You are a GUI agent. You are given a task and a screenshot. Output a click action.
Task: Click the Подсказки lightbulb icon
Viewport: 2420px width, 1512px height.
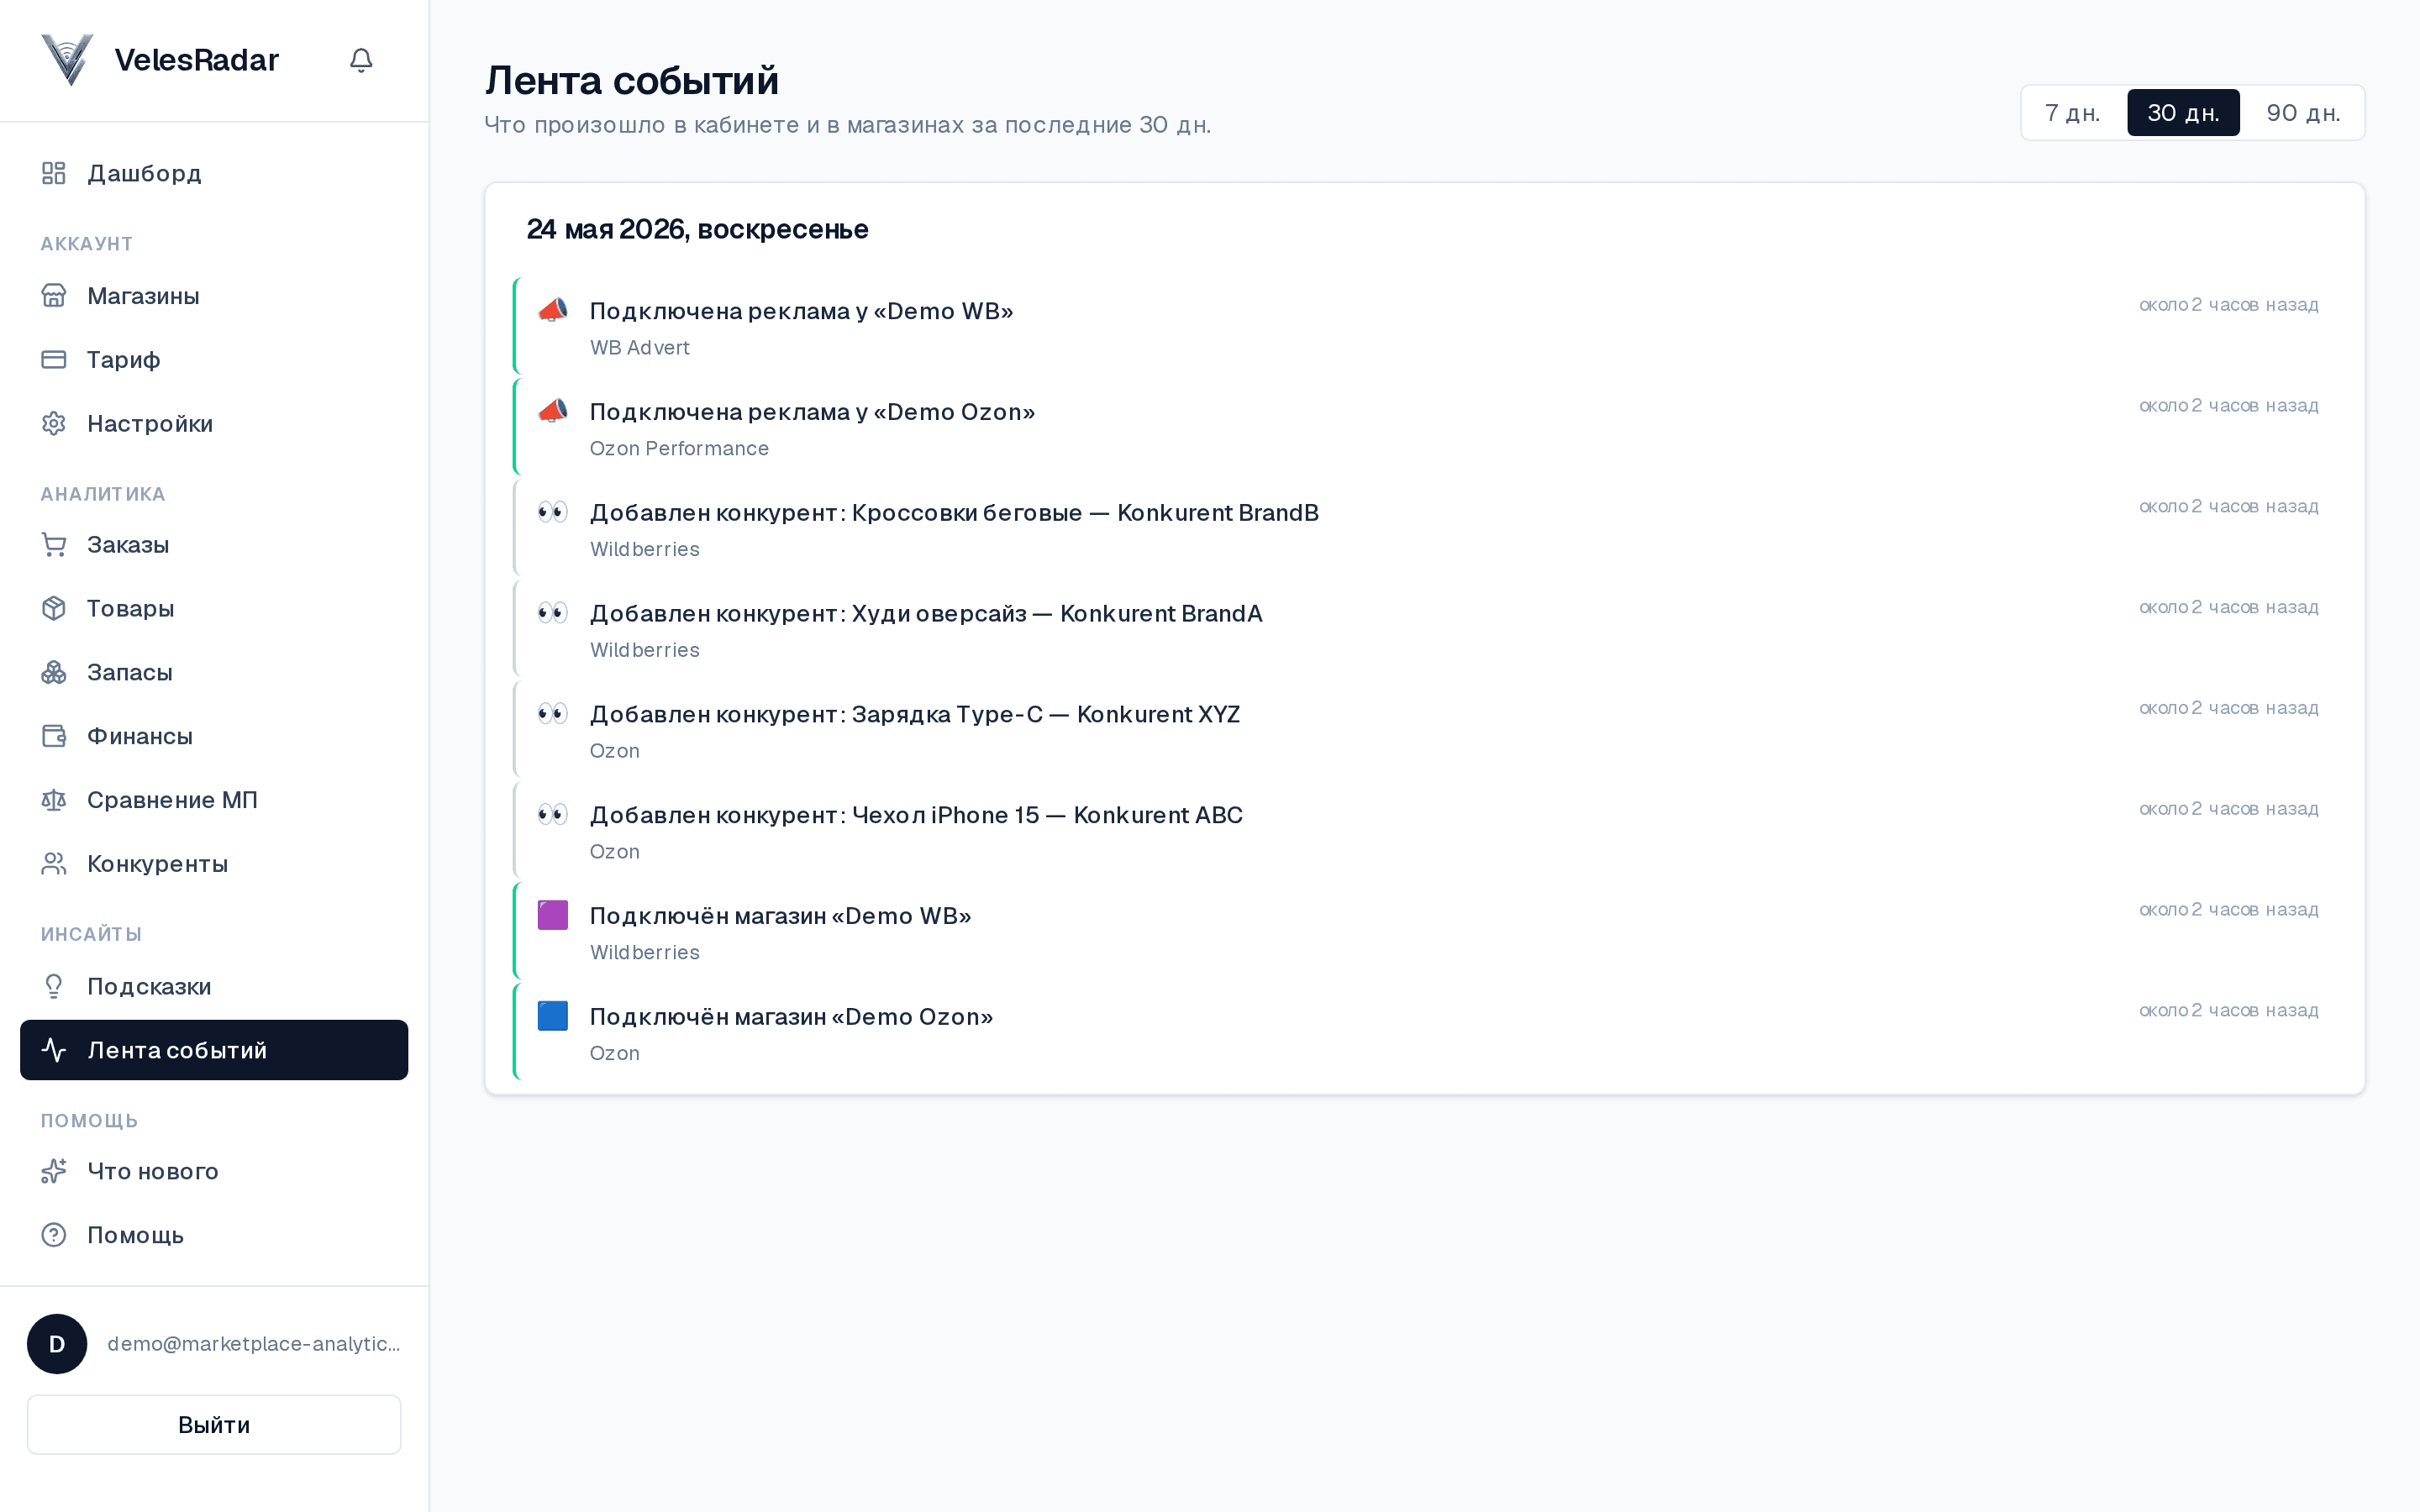(54, 986)
